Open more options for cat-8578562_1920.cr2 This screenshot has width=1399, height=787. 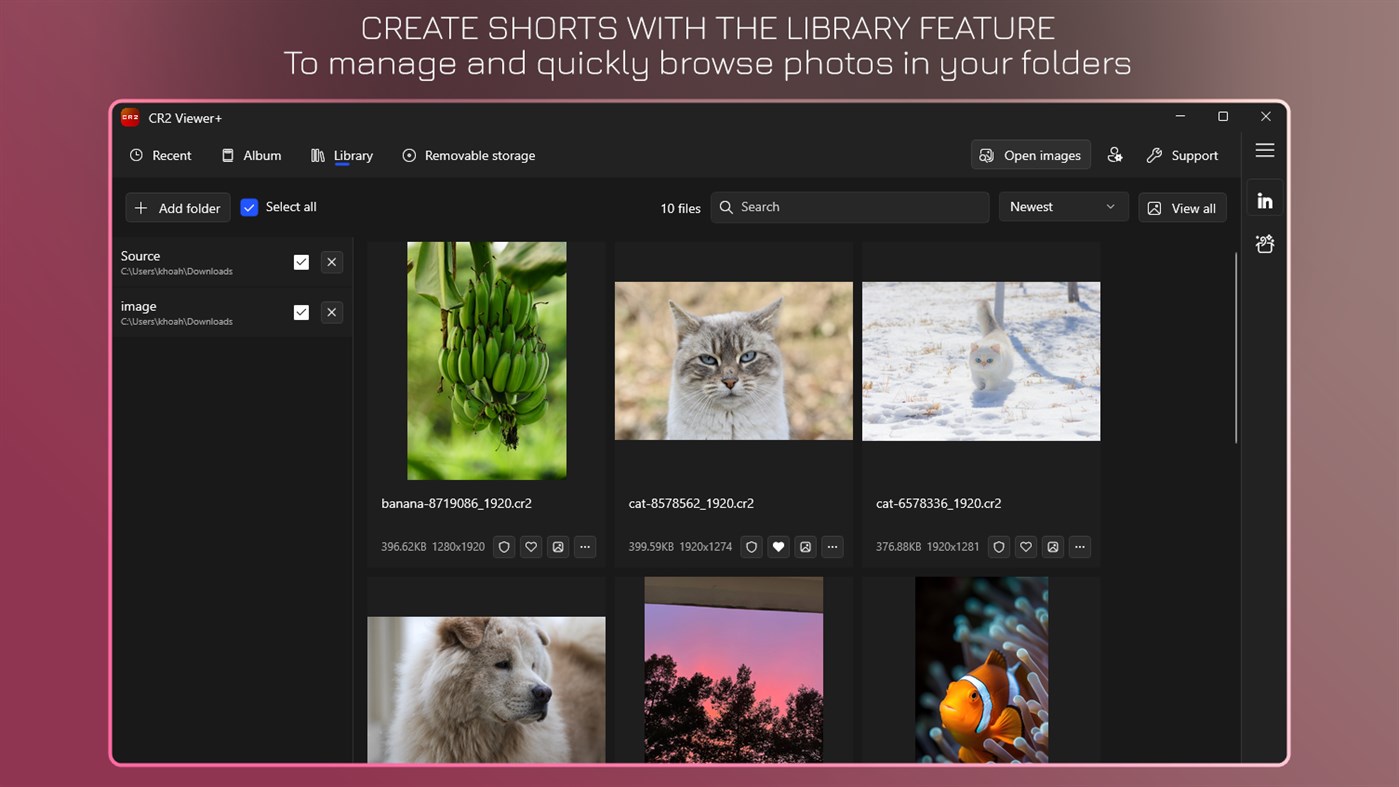pos(832,547)
